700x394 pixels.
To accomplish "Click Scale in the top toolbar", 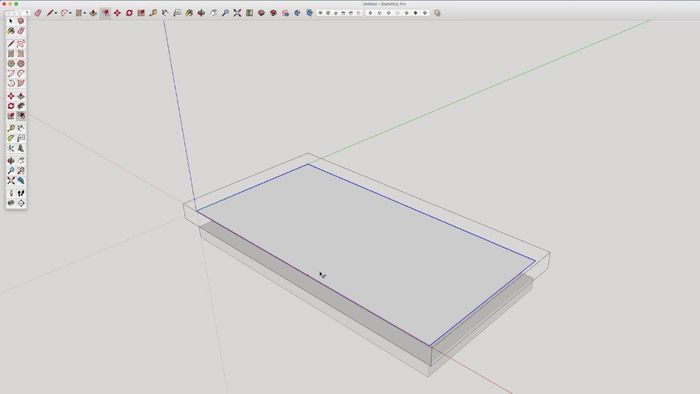I will [x=142, y=13].
